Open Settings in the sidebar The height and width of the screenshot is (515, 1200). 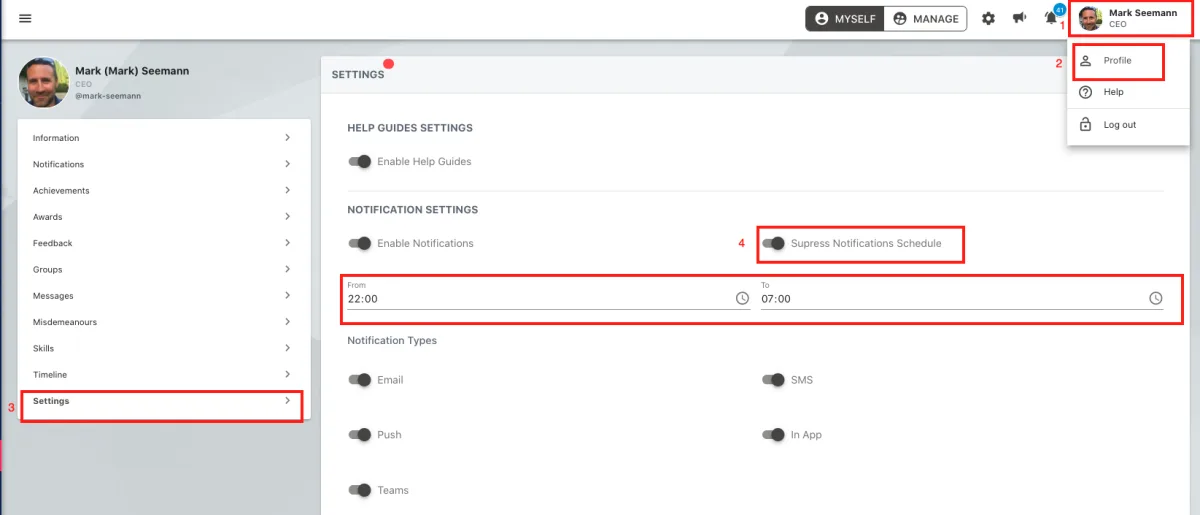point(165,401)
